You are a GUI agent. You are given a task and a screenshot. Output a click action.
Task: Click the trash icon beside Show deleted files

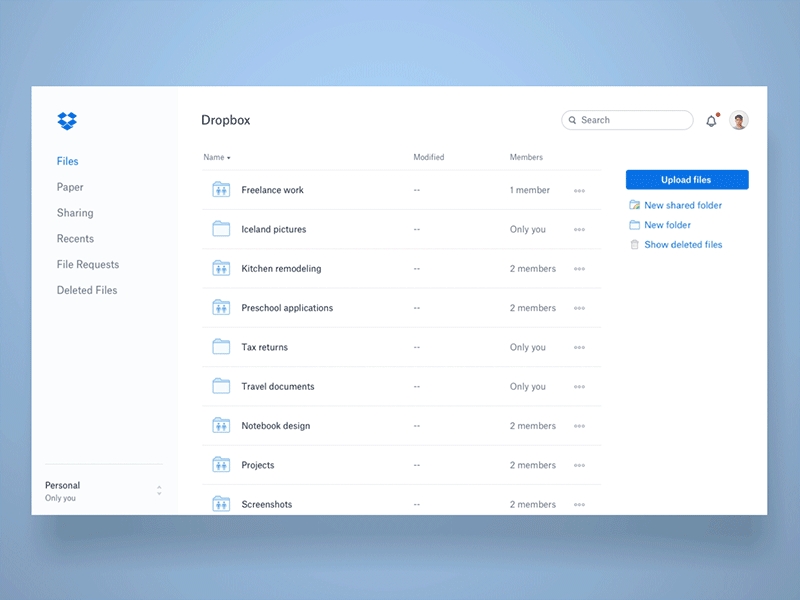click(x=634, y=245)
